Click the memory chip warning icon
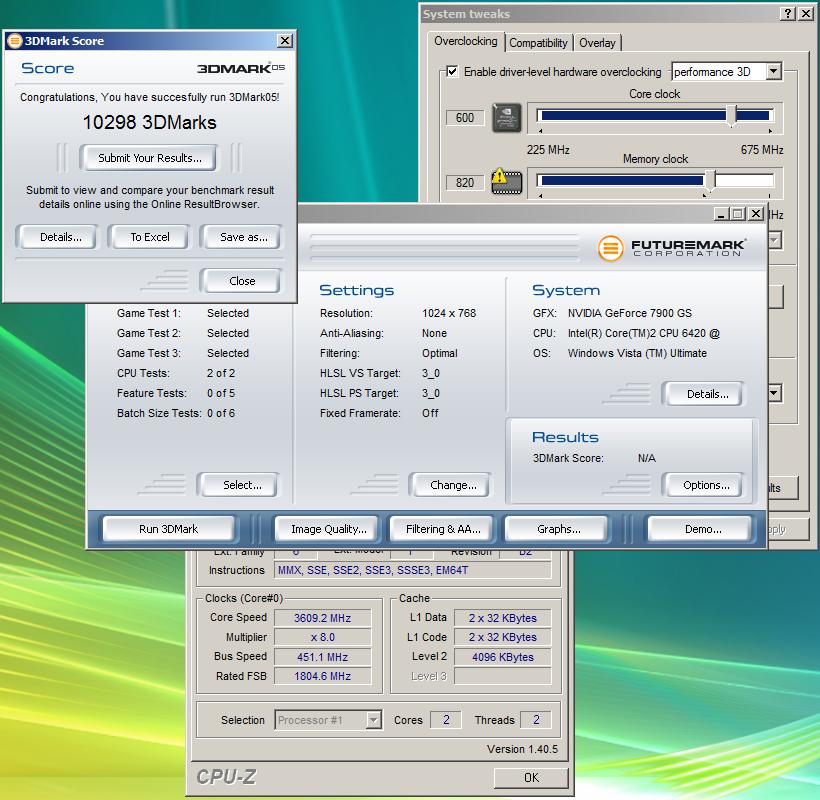This screenshot has width=820, height=800. tap(507, 182)
